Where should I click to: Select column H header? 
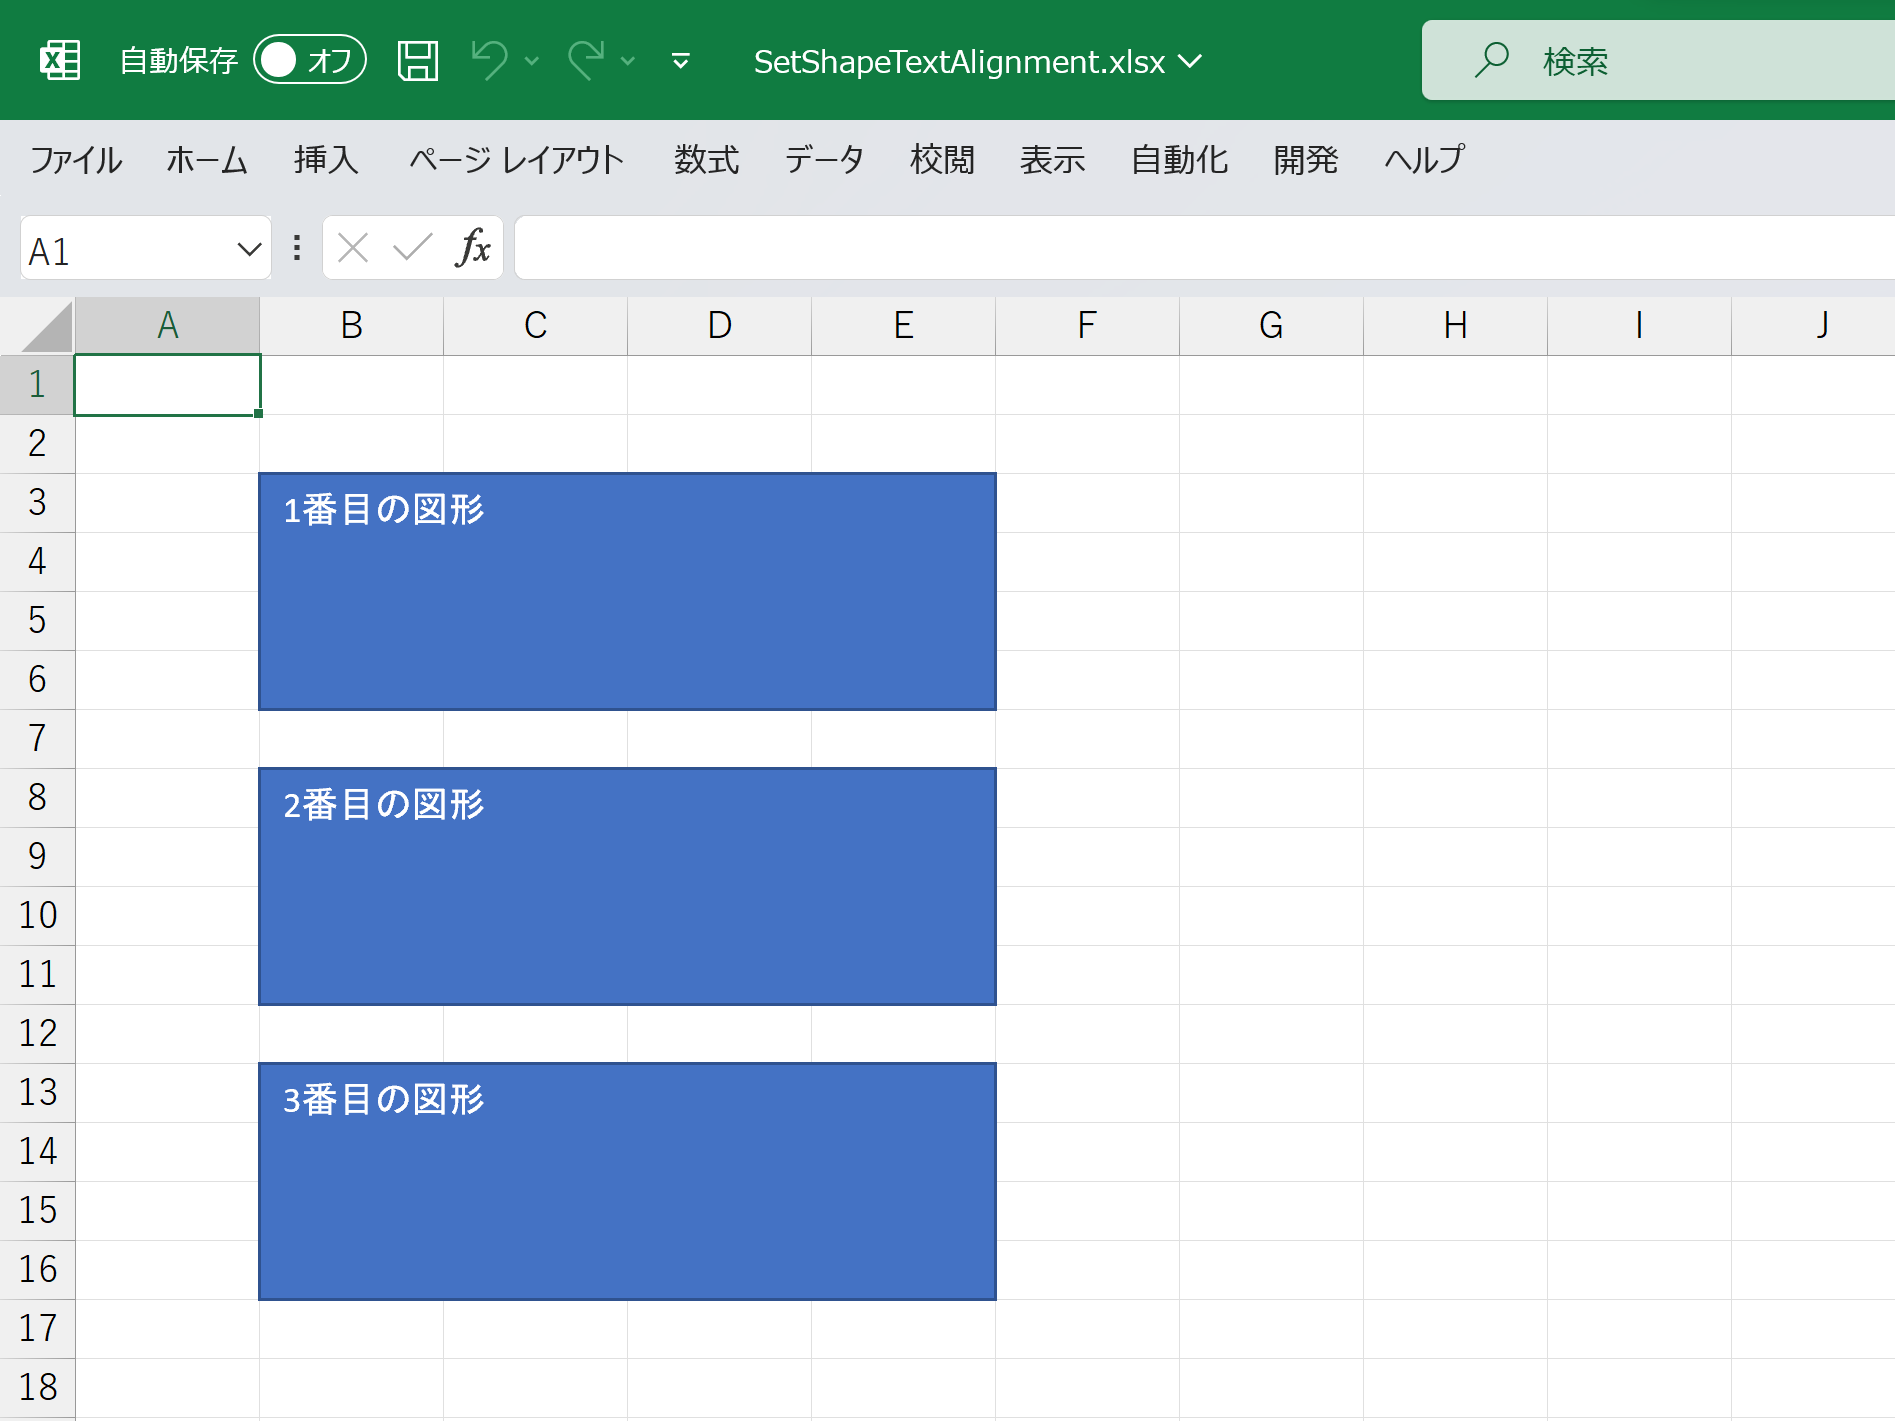point(1456,326)
